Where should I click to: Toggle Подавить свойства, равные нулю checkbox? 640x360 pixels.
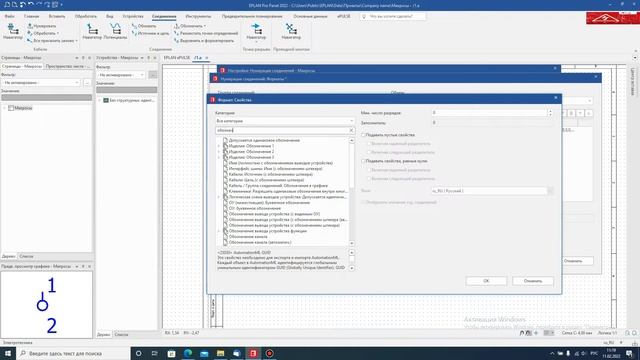363,161
